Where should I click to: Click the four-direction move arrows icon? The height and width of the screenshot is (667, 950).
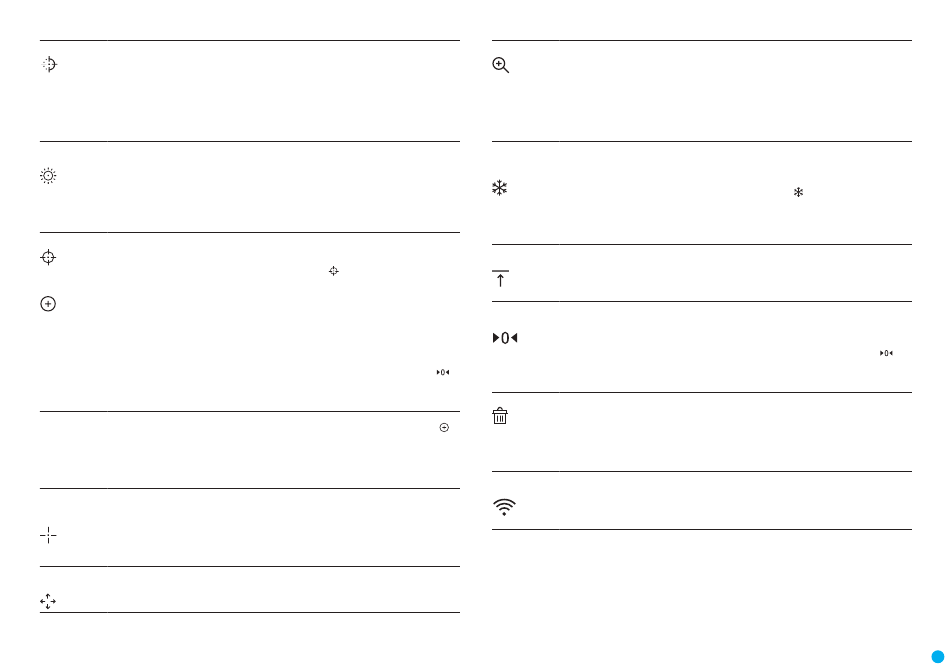48,601
